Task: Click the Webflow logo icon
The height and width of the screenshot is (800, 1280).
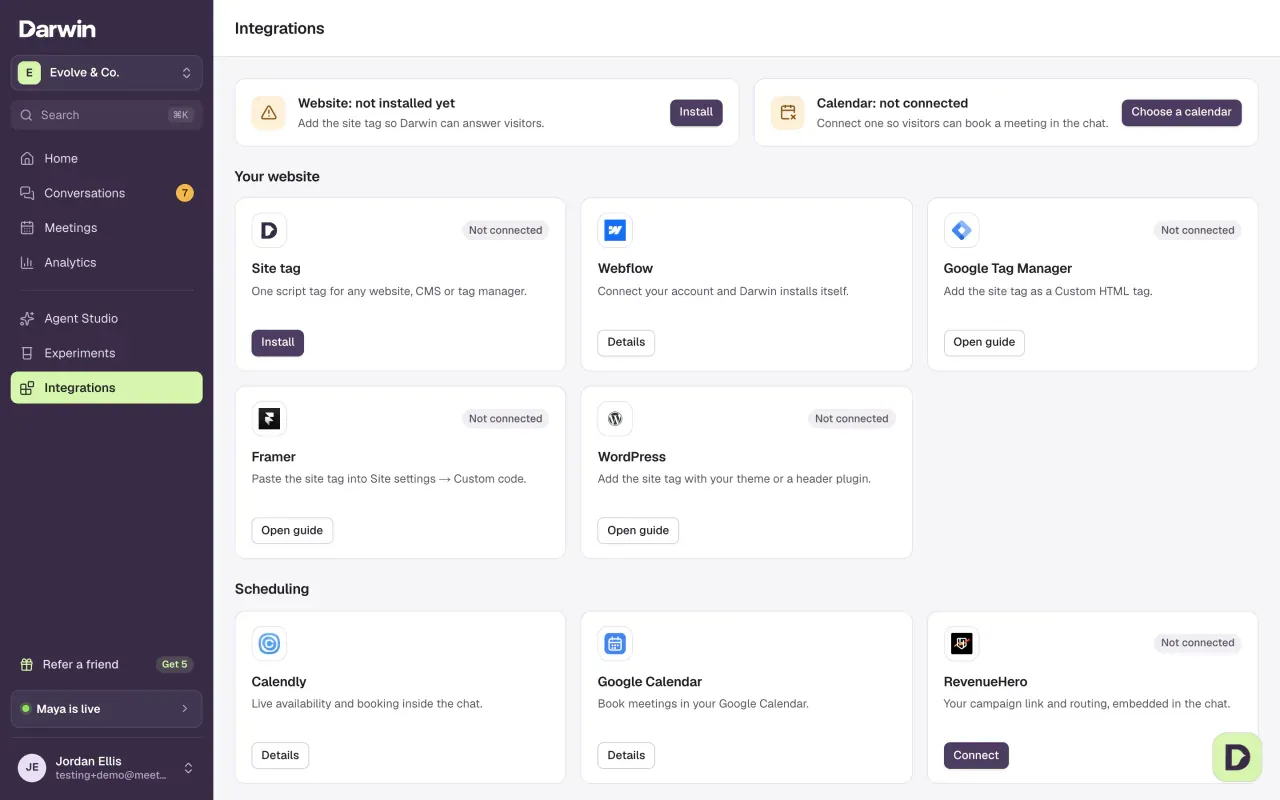Action: click(x=615, y=230)
